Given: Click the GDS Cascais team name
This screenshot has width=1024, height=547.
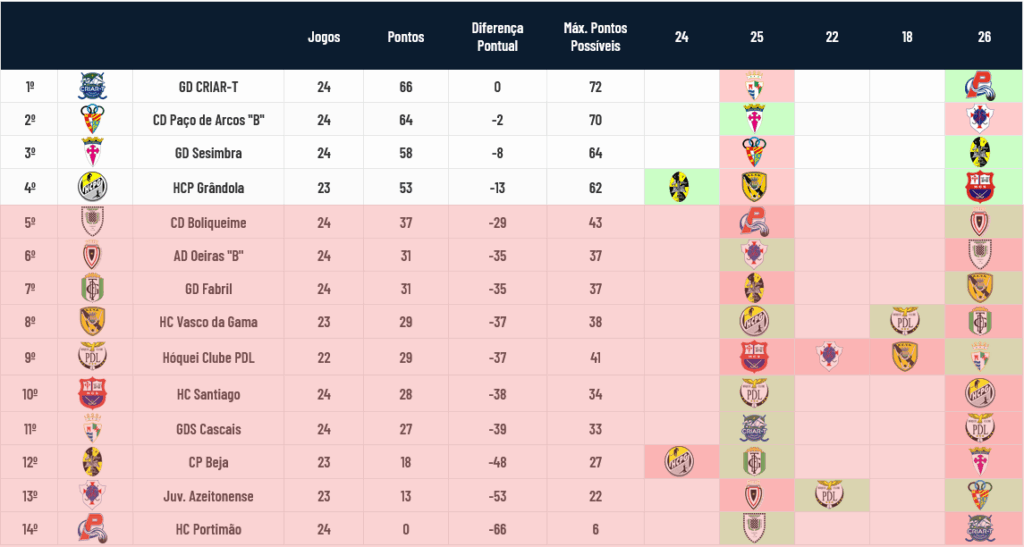Looking at the screenshot, I should 208,429.
